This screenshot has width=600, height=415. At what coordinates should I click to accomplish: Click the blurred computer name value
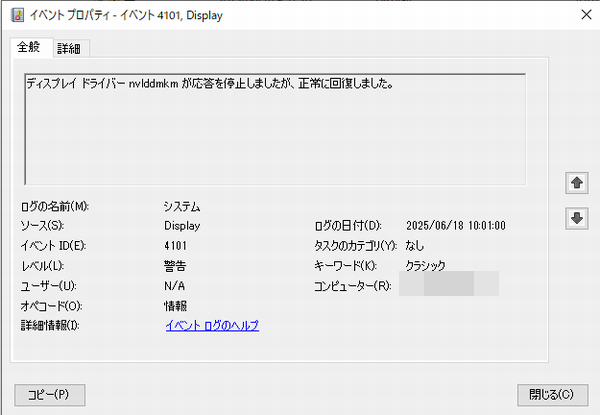(x=449, y=283)
